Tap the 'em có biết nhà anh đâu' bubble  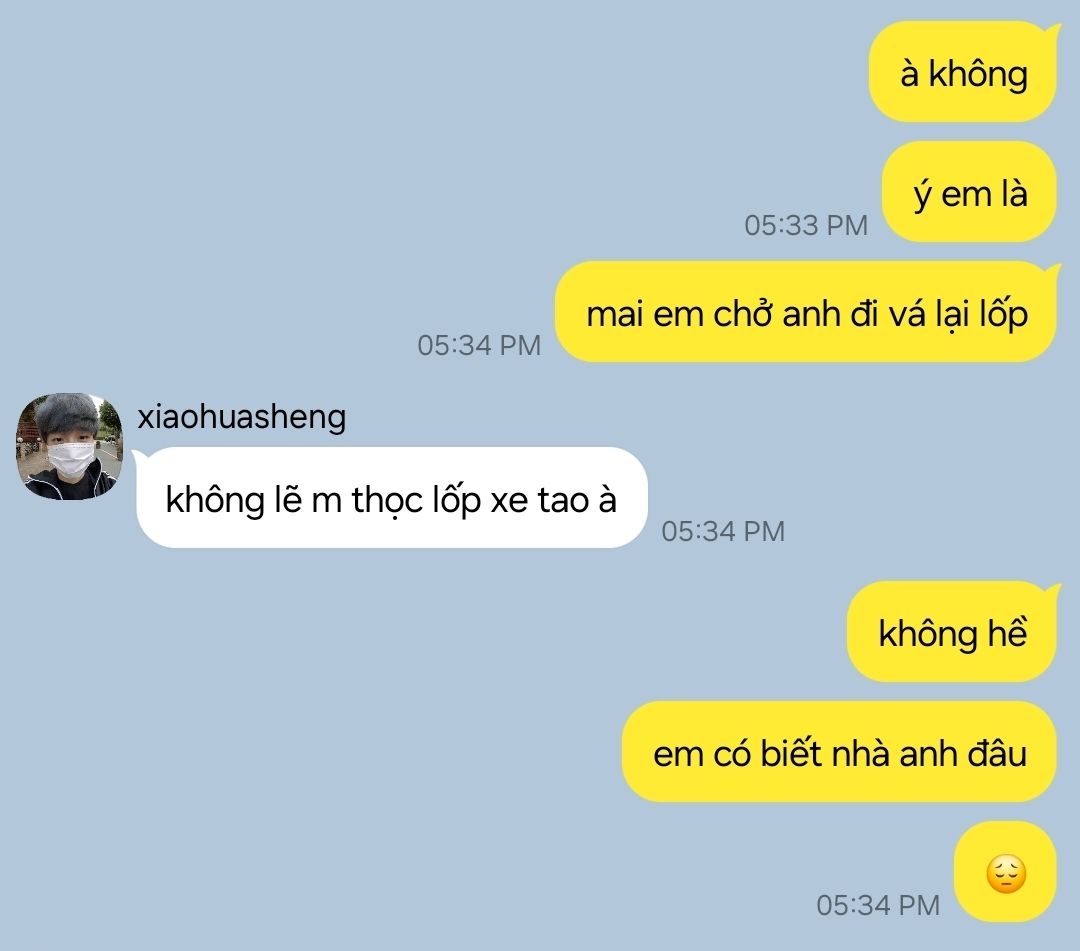click(840, 751)
